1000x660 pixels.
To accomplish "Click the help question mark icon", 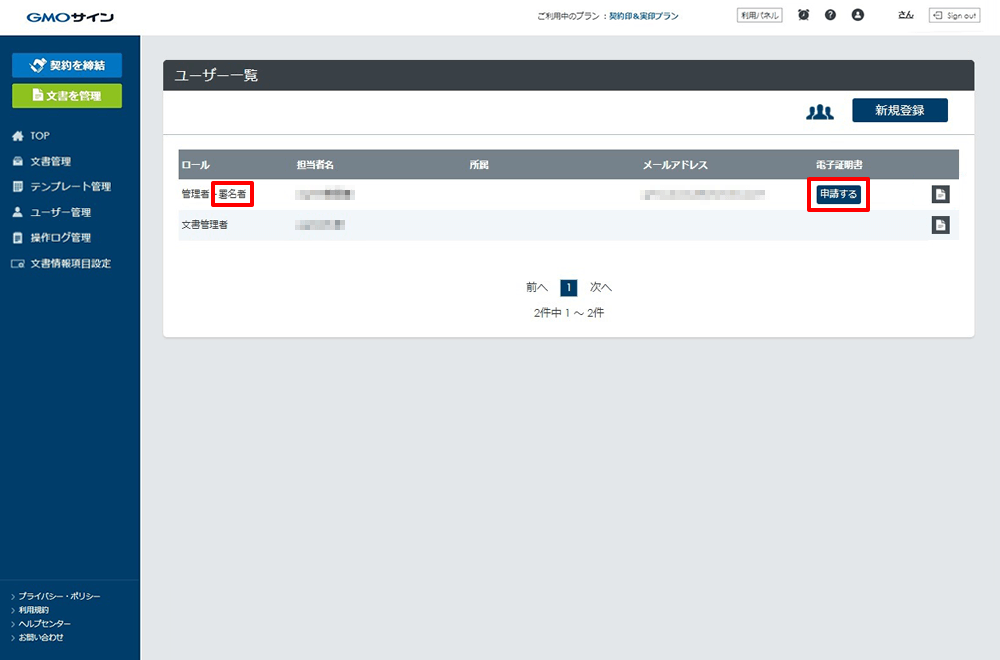I will click(830, 15).
